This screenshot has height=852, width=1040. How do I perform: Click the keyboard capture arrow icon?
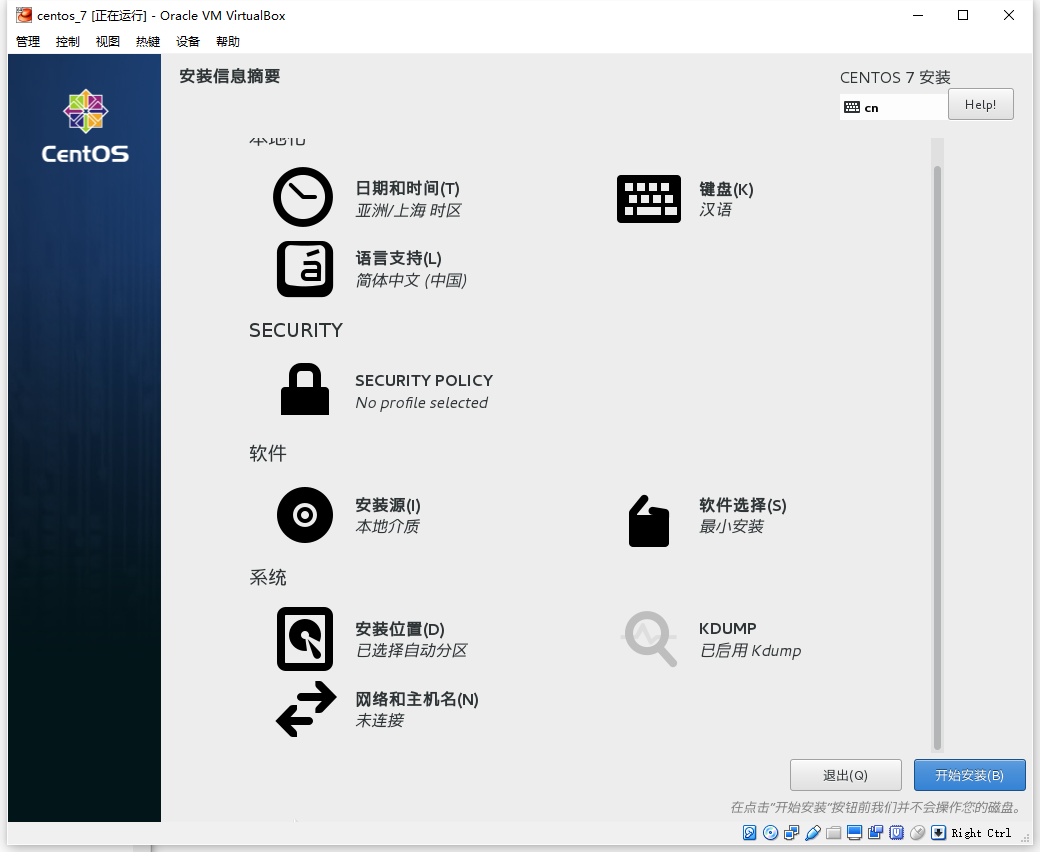click(x=939, y=833)
